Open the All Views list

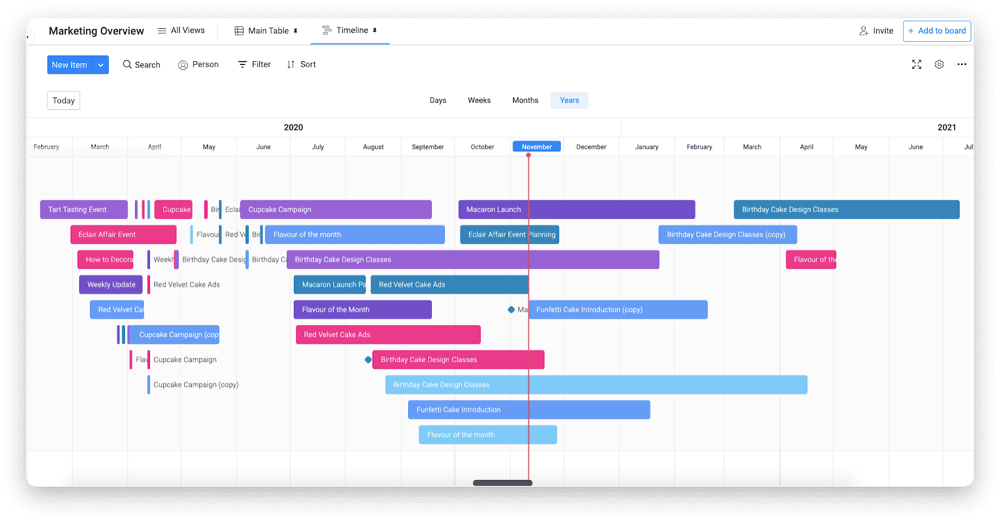[x=181, y=31]
